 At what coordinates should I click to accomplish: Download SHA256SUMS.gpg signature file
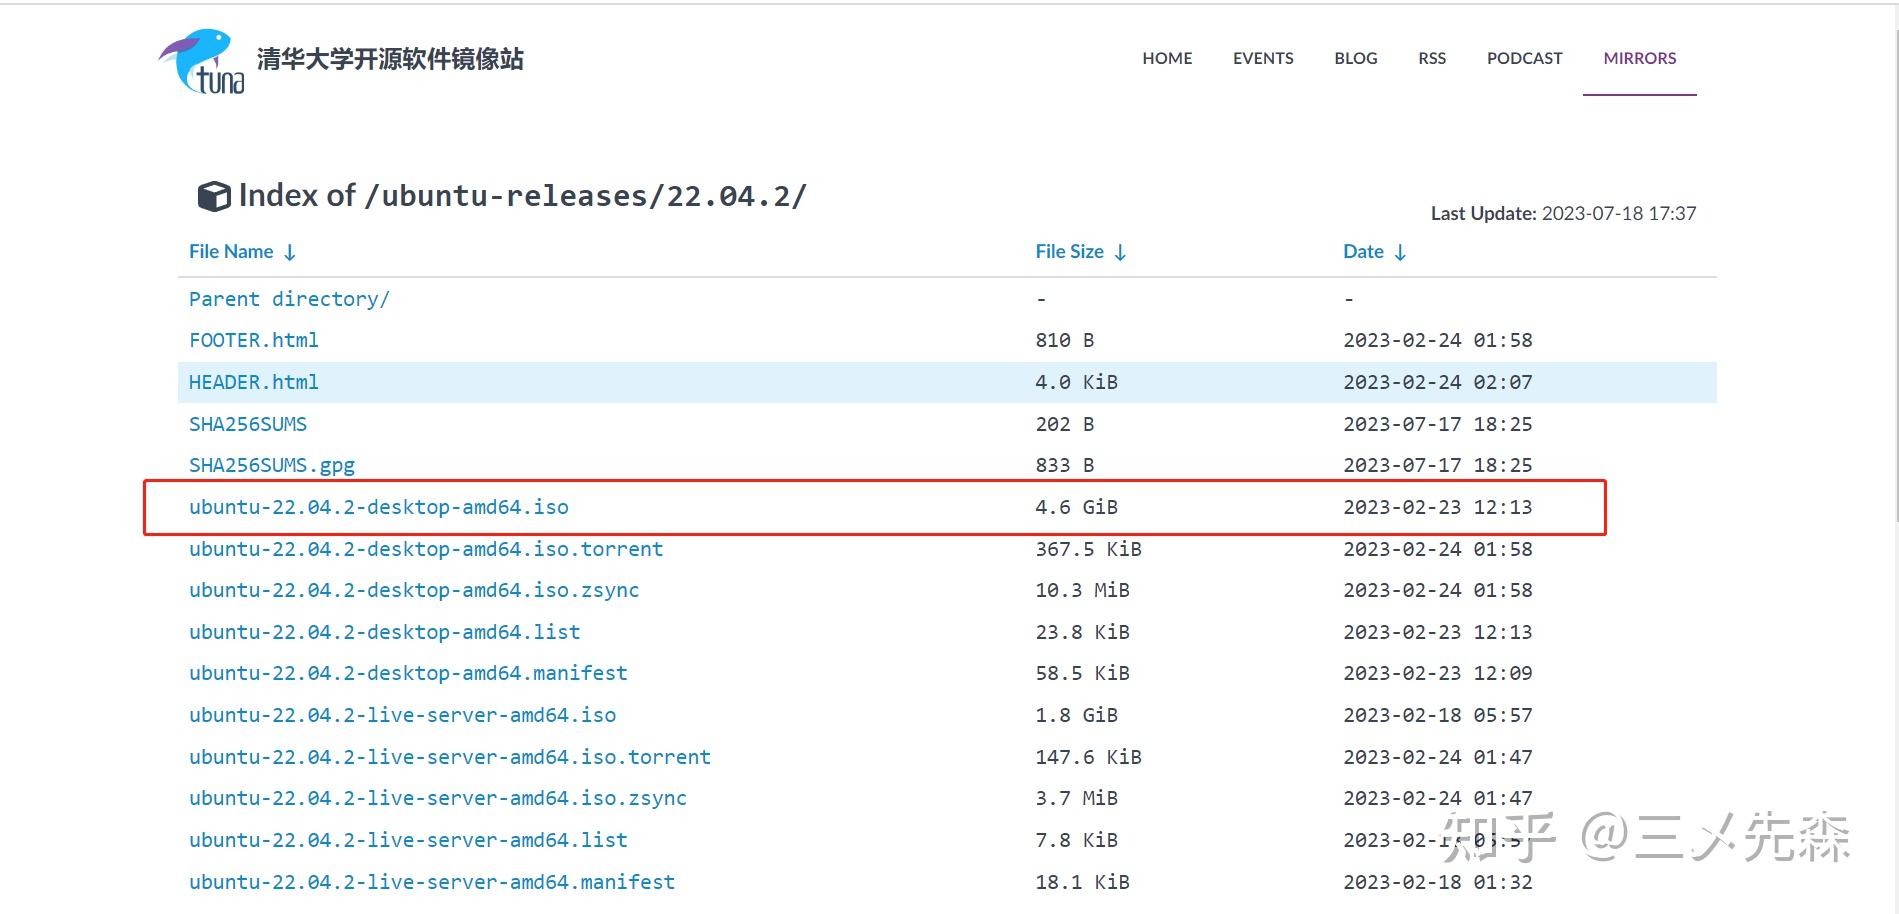coord(272,465)
